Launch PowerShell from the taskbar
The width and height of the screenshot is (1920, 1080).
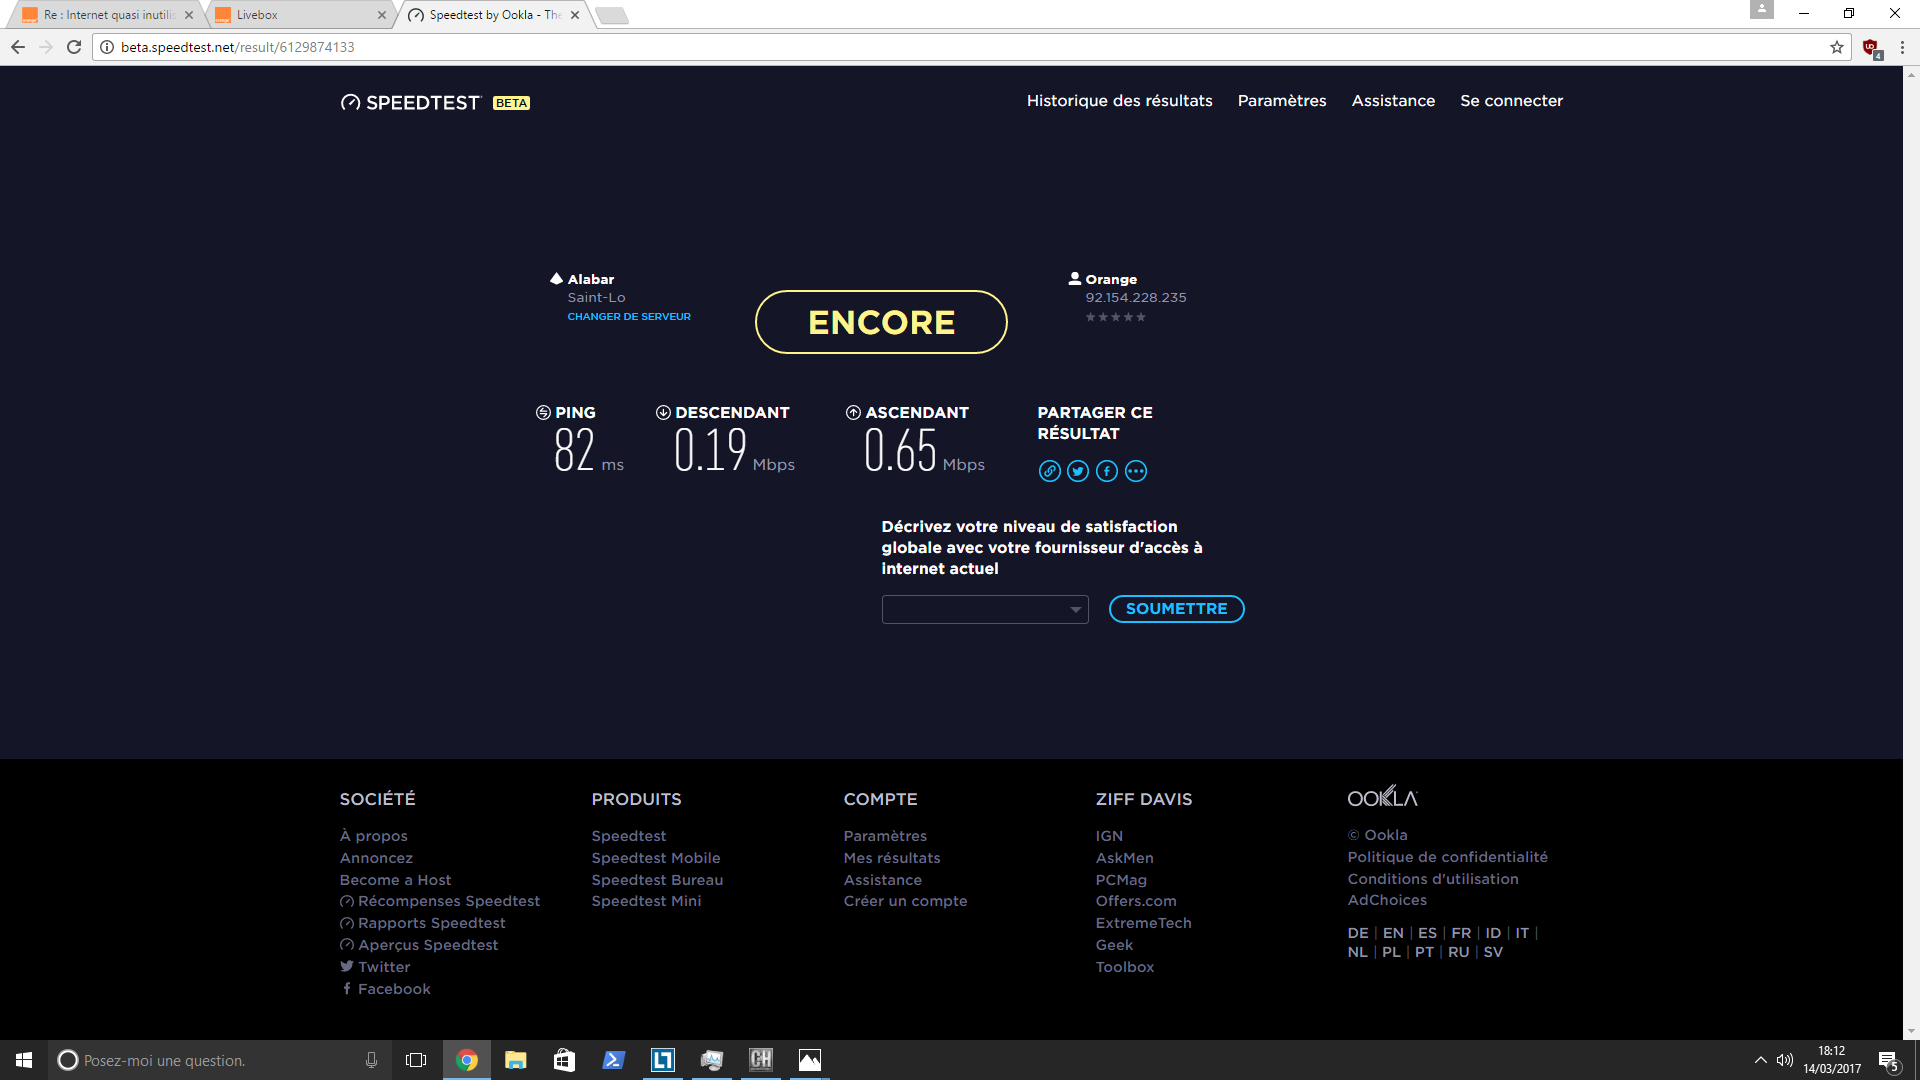point(613,1060)
